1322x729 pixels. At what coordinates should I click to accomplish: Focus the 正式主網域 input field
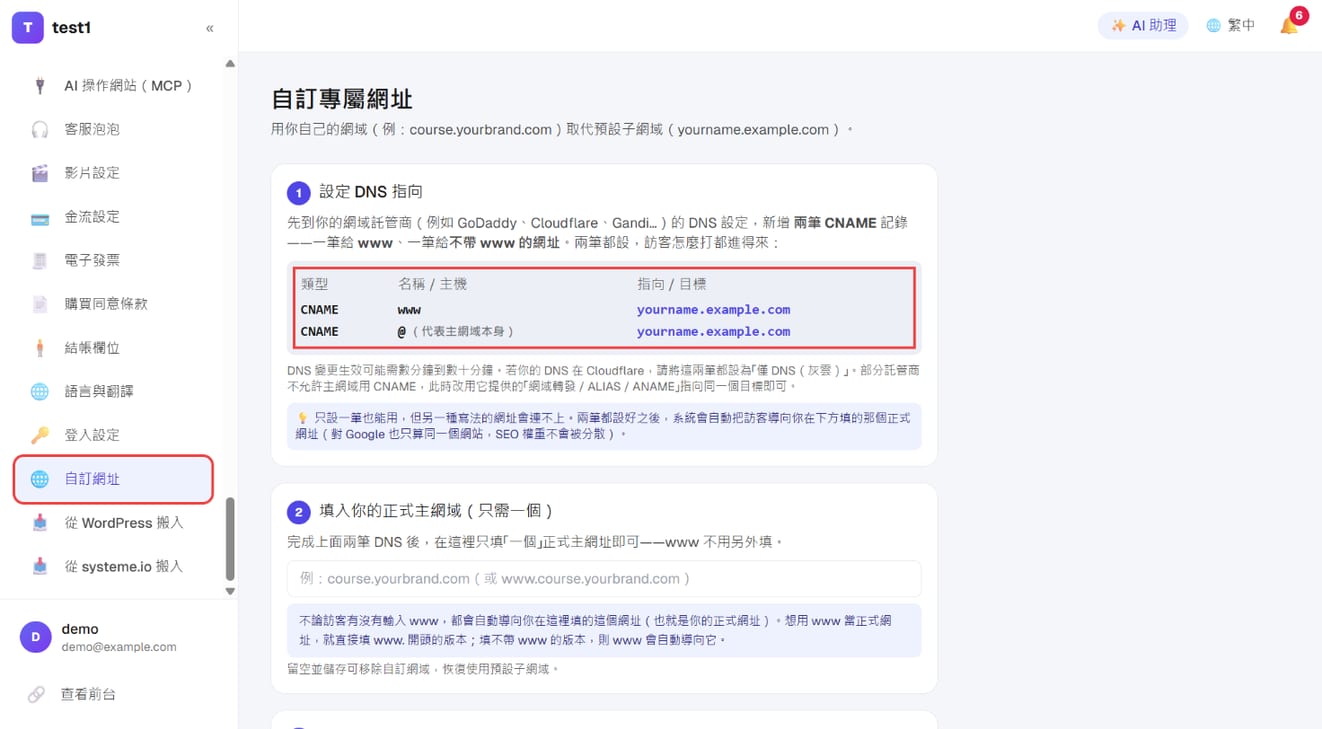[x=604, y=579]
